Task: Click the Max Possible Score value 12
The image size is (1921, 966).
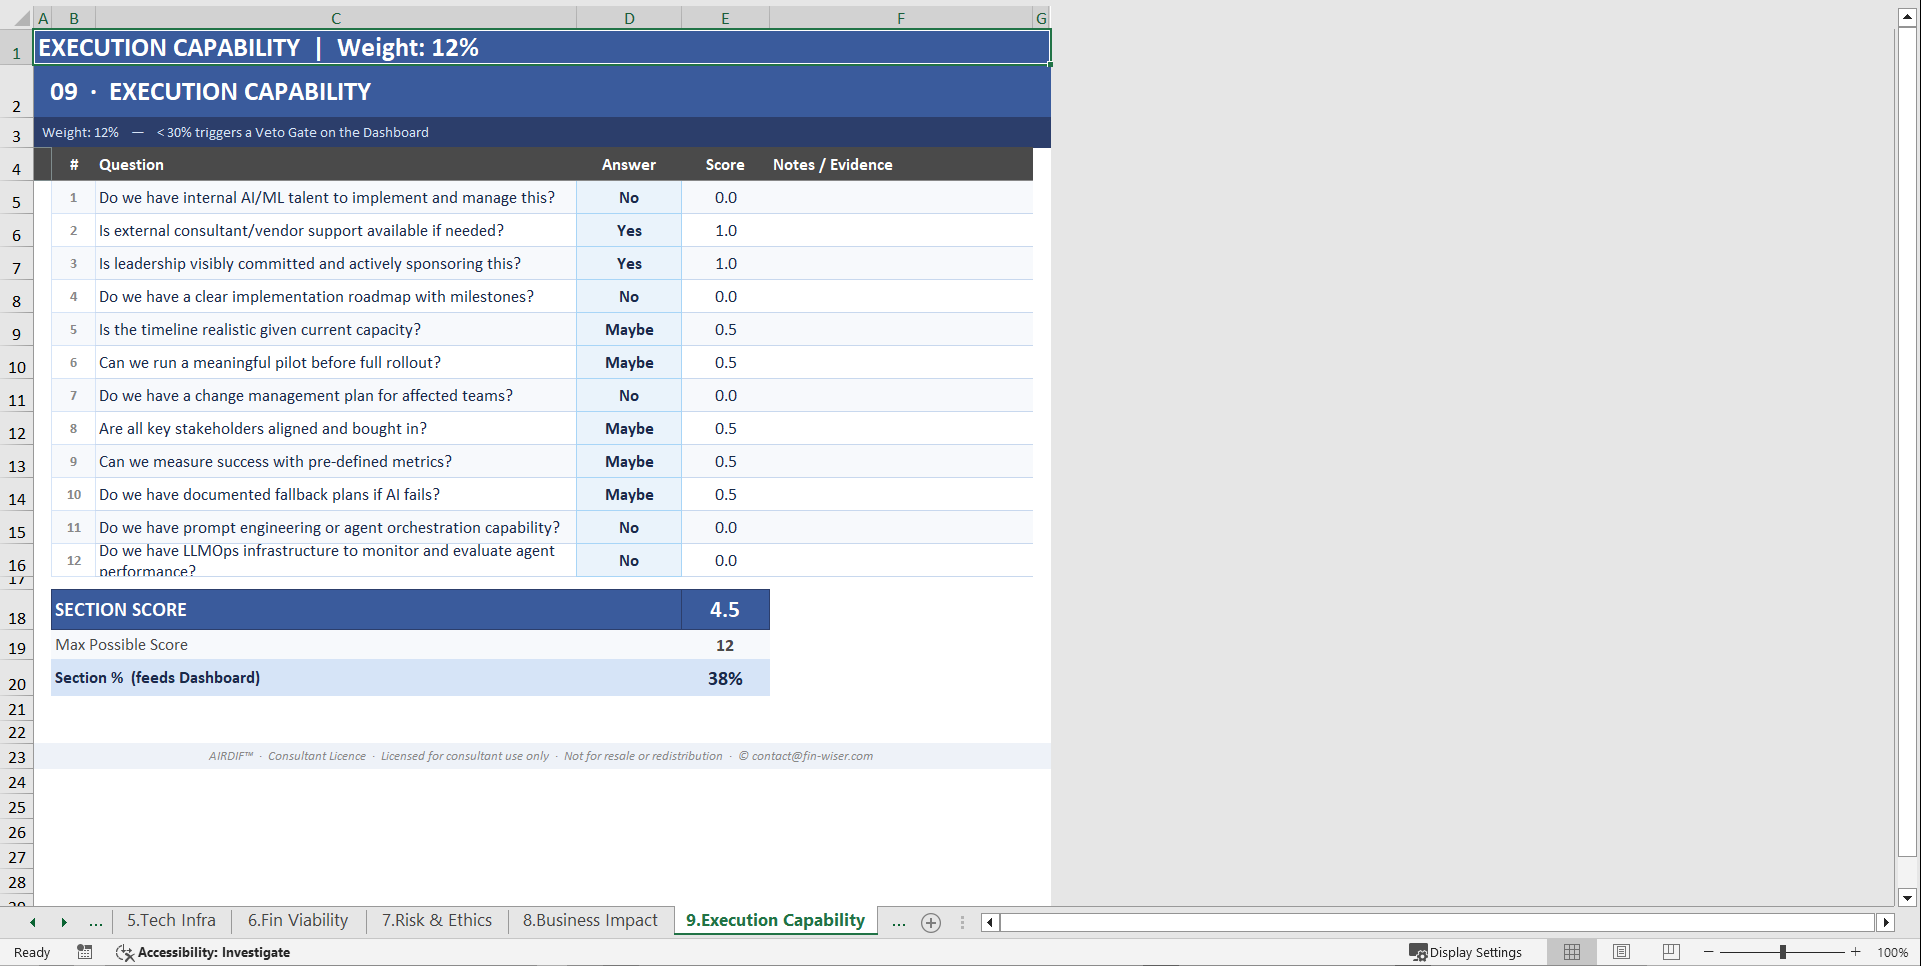Action: tap(725, 645)
